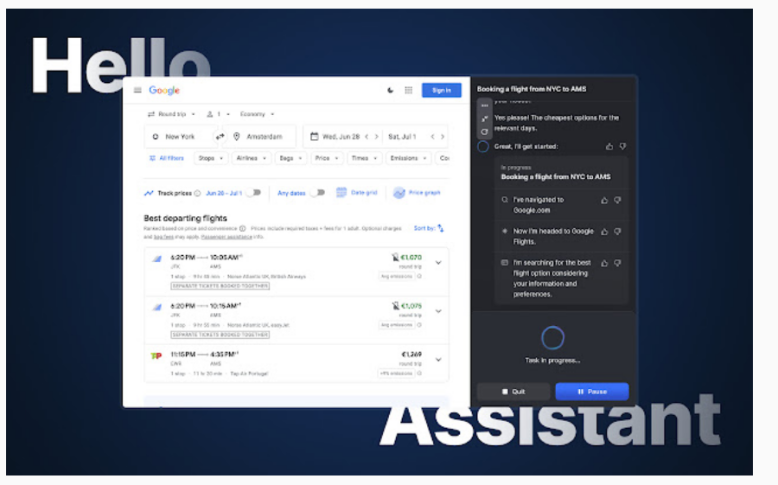
Task: Go to previous departure day
Action: point(367,137)
